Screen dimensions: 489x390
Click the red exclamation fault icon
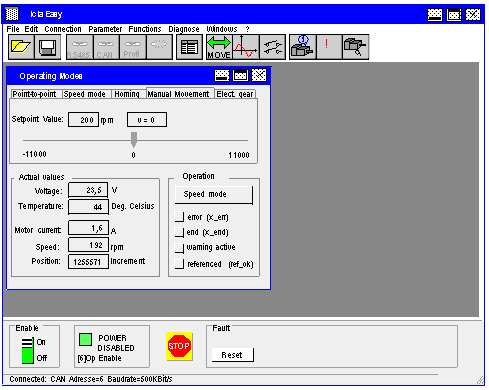pyautogui.click(x=328, y=47)
